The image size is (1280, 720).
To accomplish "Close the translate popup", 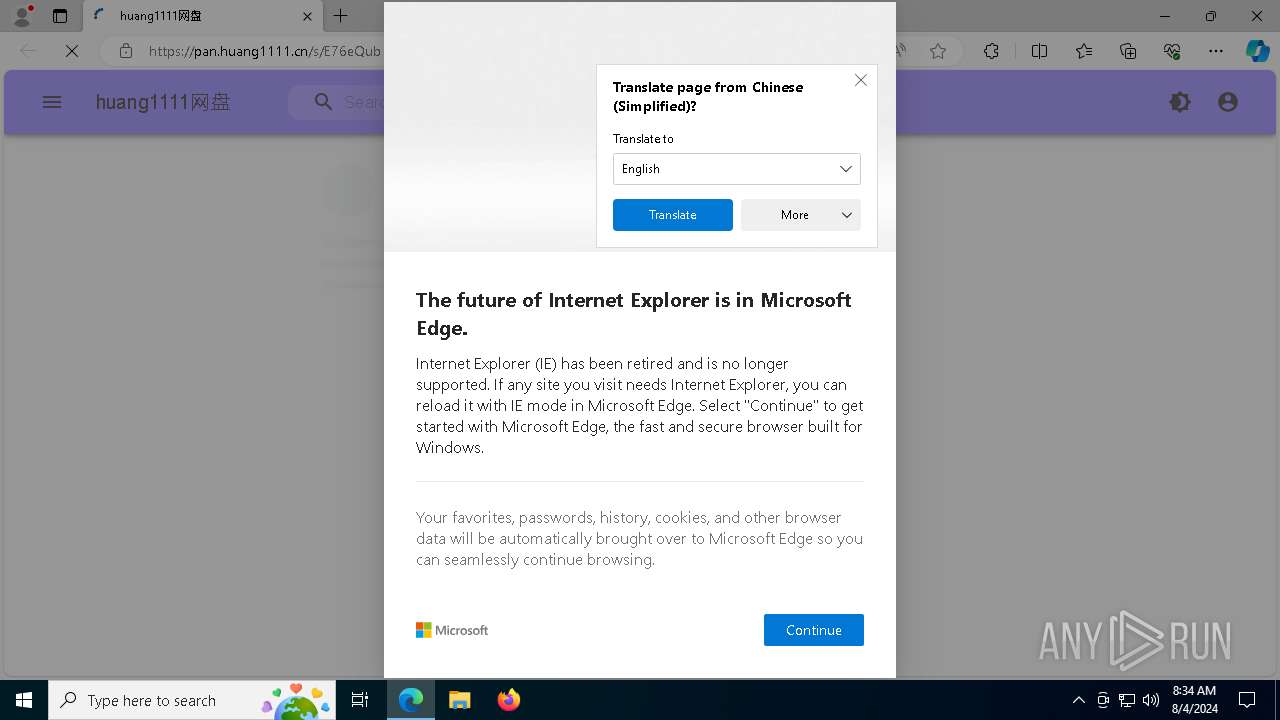I will pos(860,80).
